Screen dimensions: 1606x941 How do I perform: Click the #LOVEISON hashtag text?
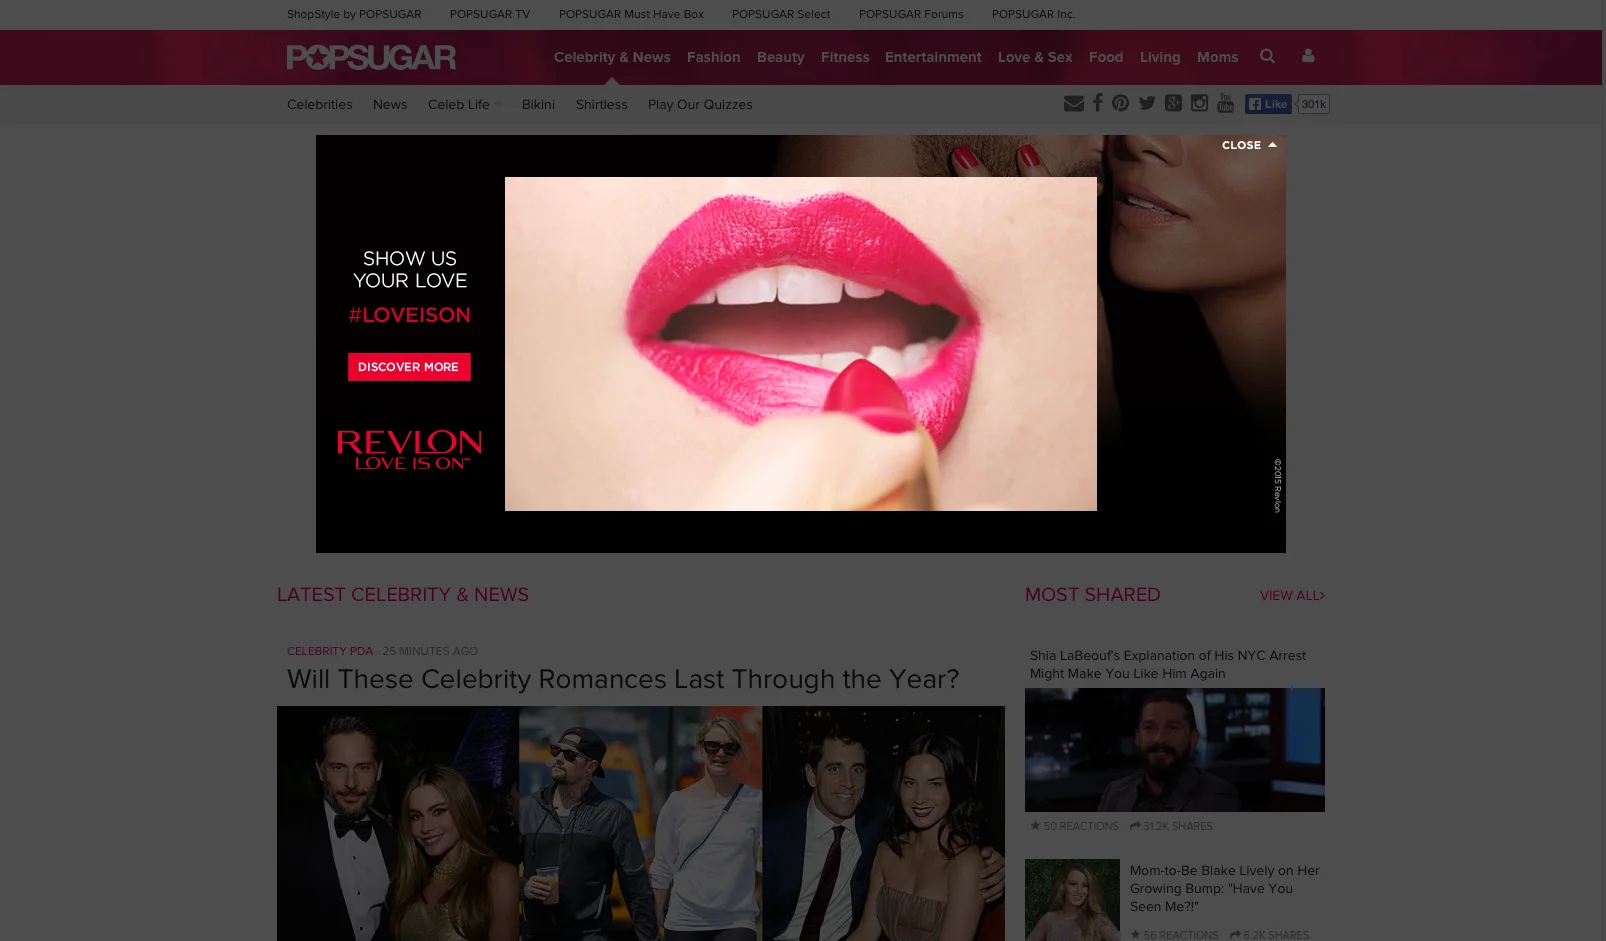click(409, 315)
